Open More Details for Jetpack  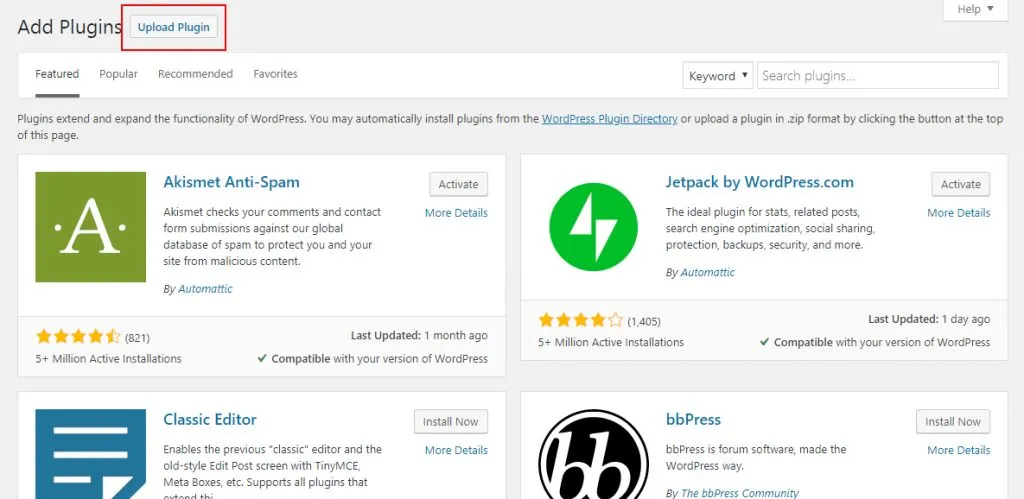(x=959, y=213)
